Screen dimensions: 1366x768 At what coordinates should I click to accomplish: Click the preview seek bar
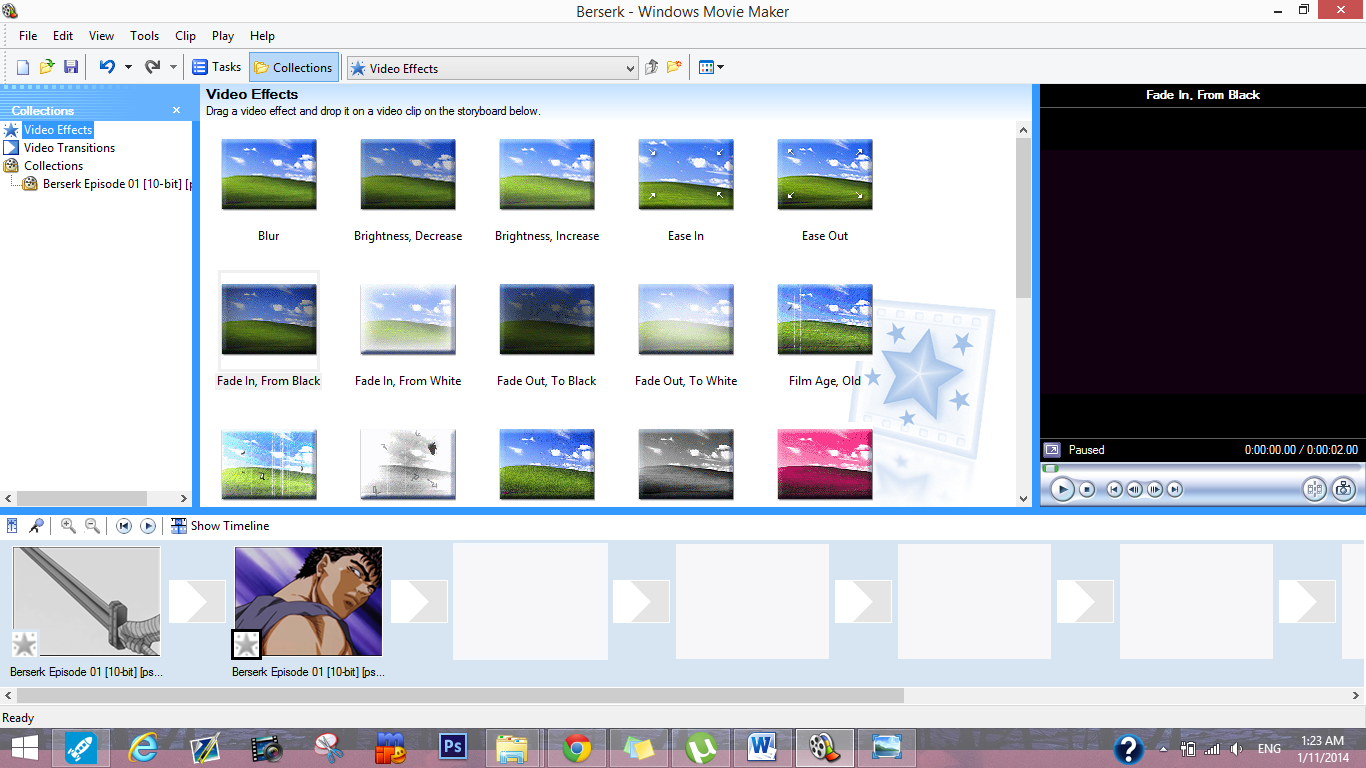coord(1200,467)
